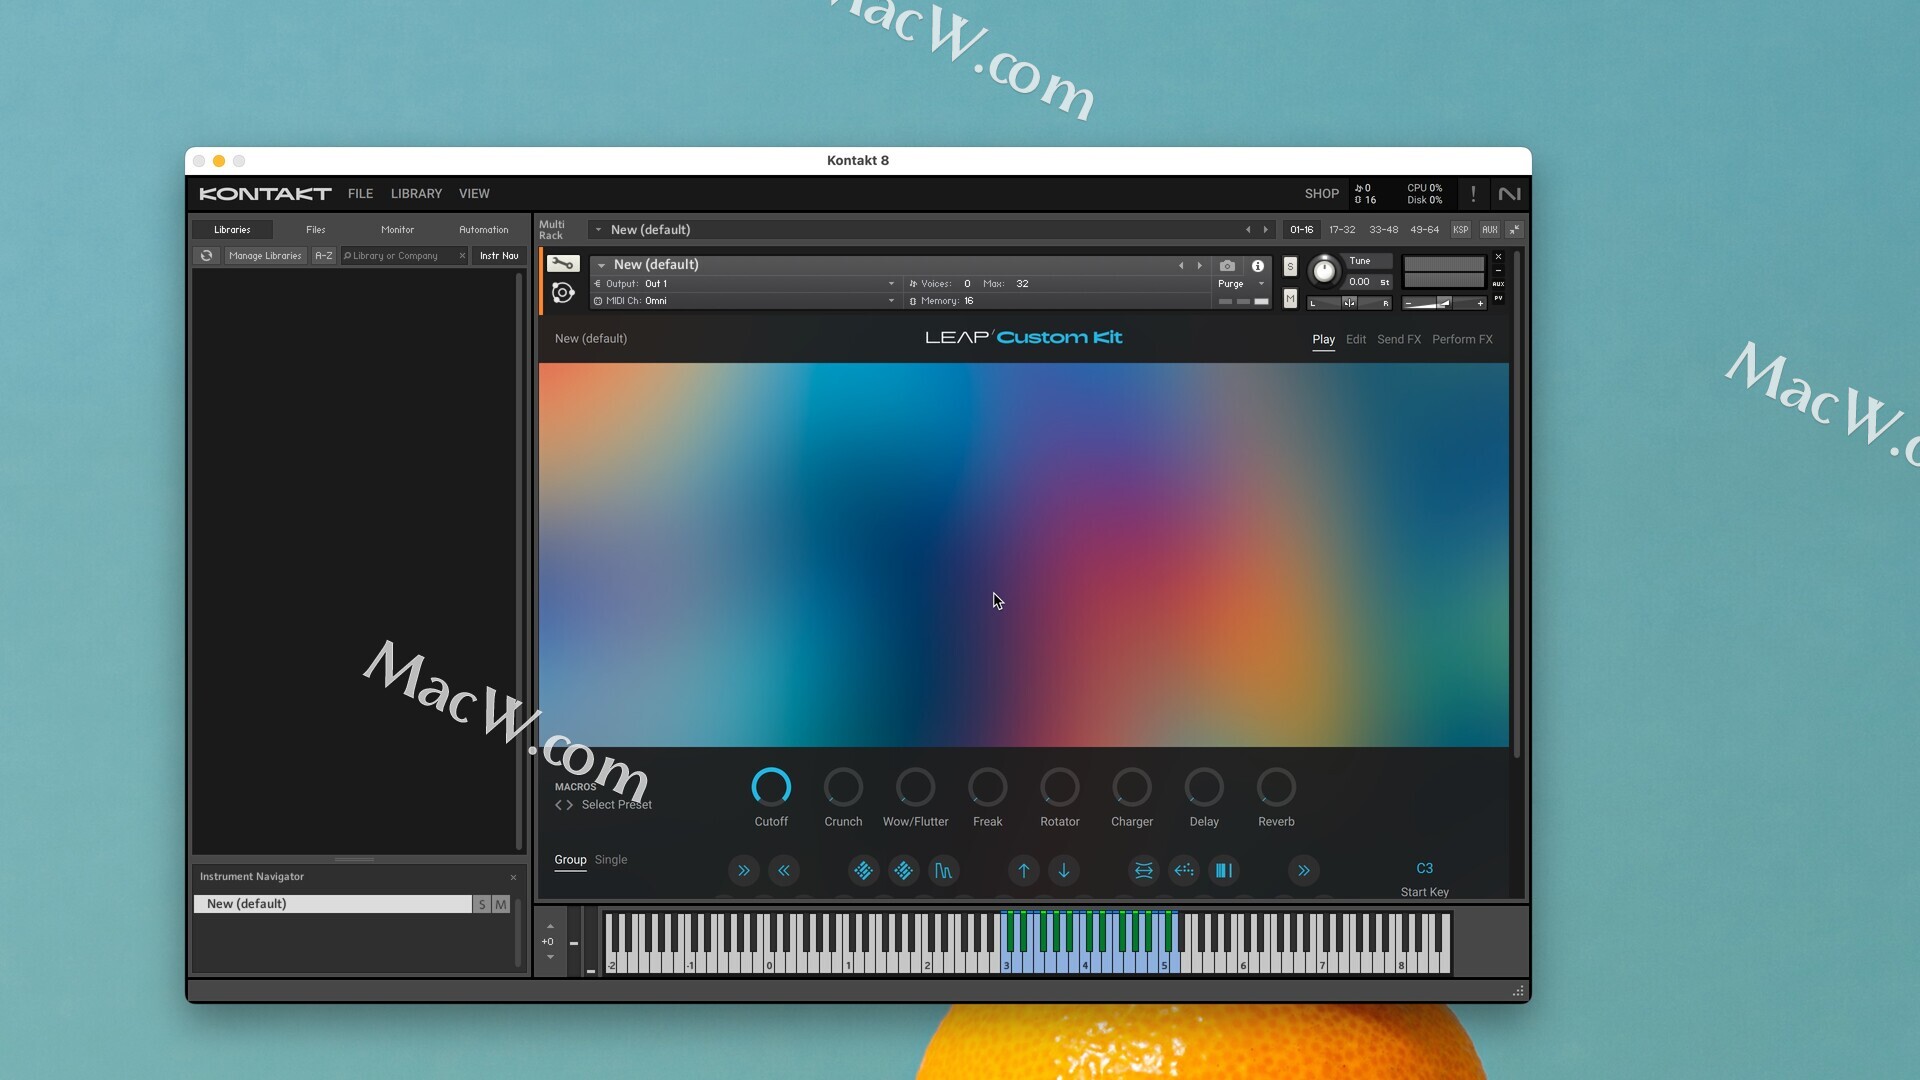
Task: Toggle the PV button on the instrument header
Action: click(x=1498, y=298)
